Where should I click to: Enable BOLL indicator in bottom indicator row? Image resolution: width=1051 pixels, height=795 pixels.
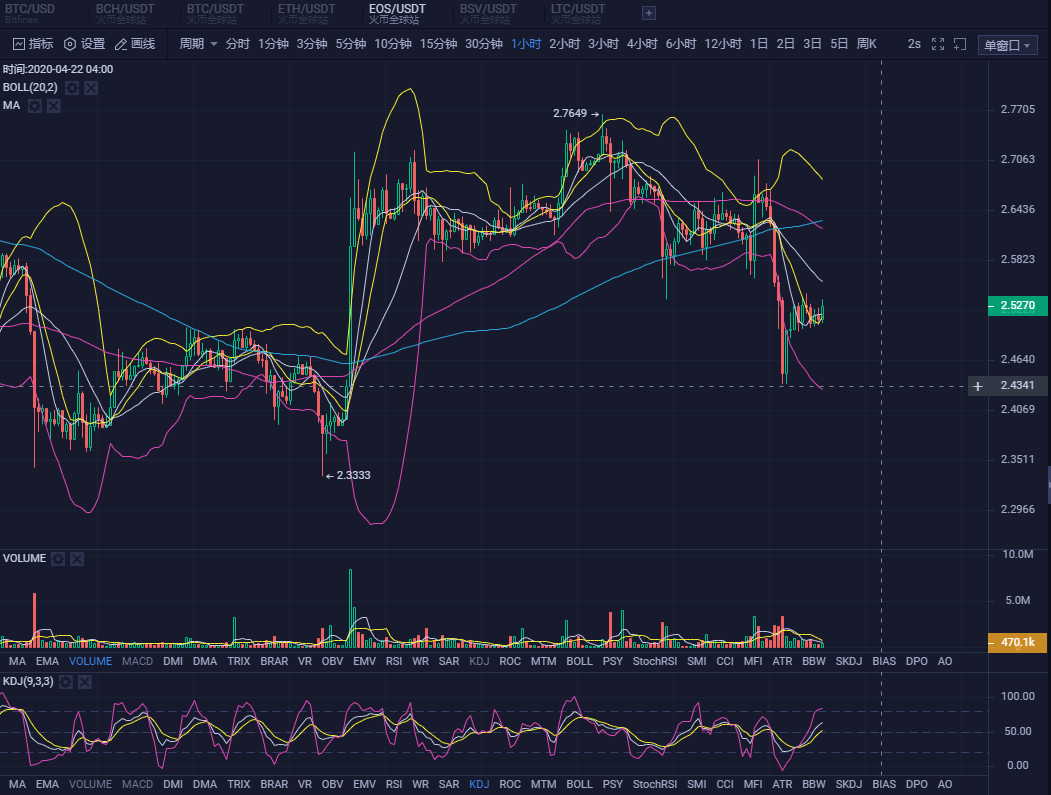tap(579, 784)
